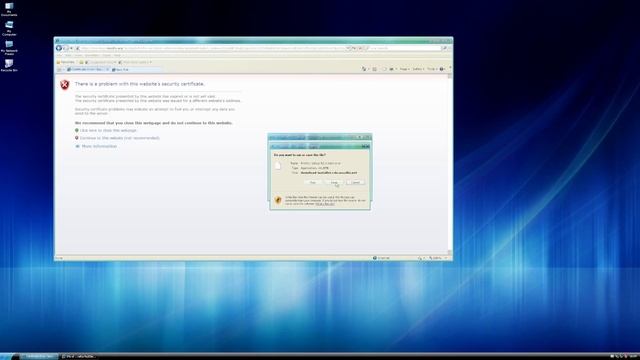Click the yellow security shield icon in the dialog
Screen dimensions: 640x360
(x=278, y=200)
